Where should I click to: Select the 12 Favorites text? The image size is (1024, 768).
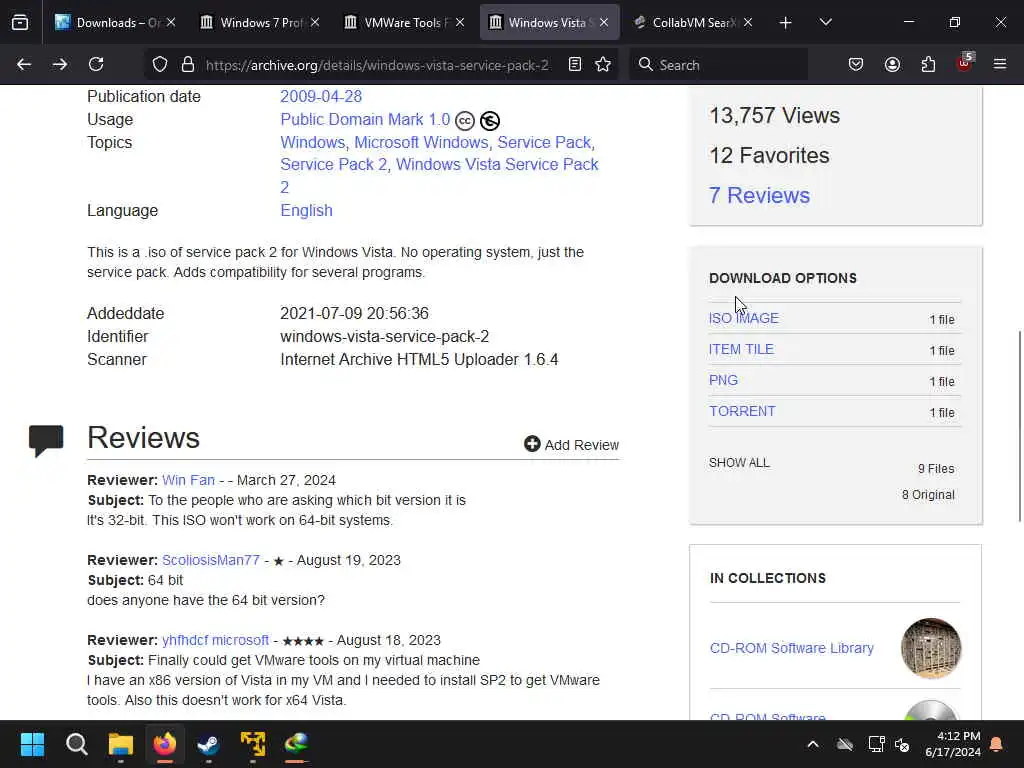(769, 155)
